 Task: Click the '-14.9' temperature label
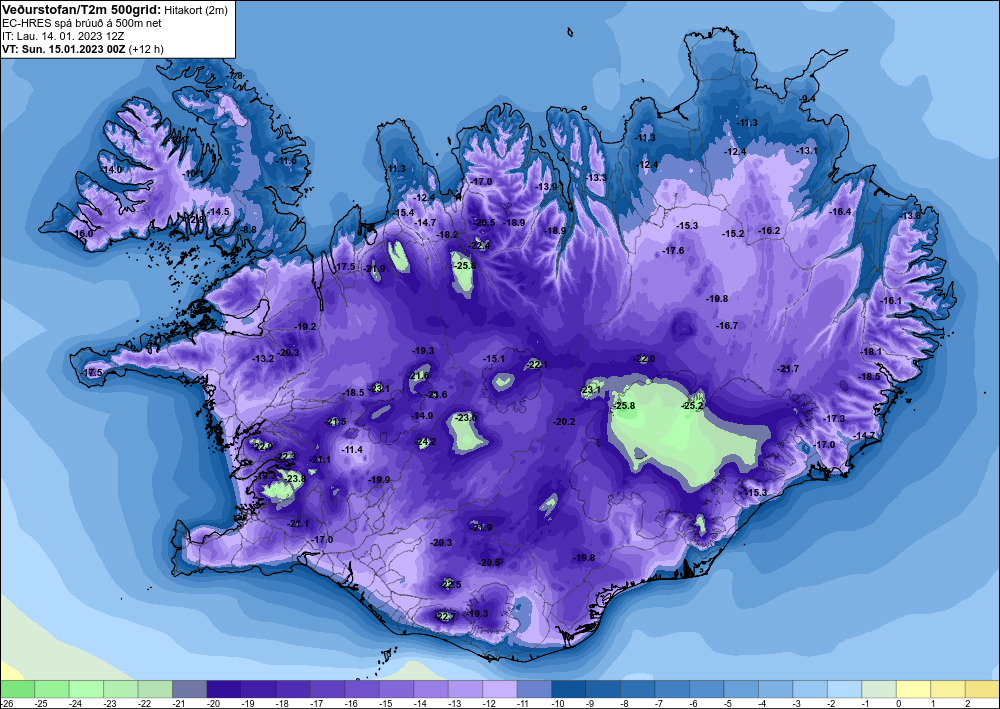coord(422,416)
